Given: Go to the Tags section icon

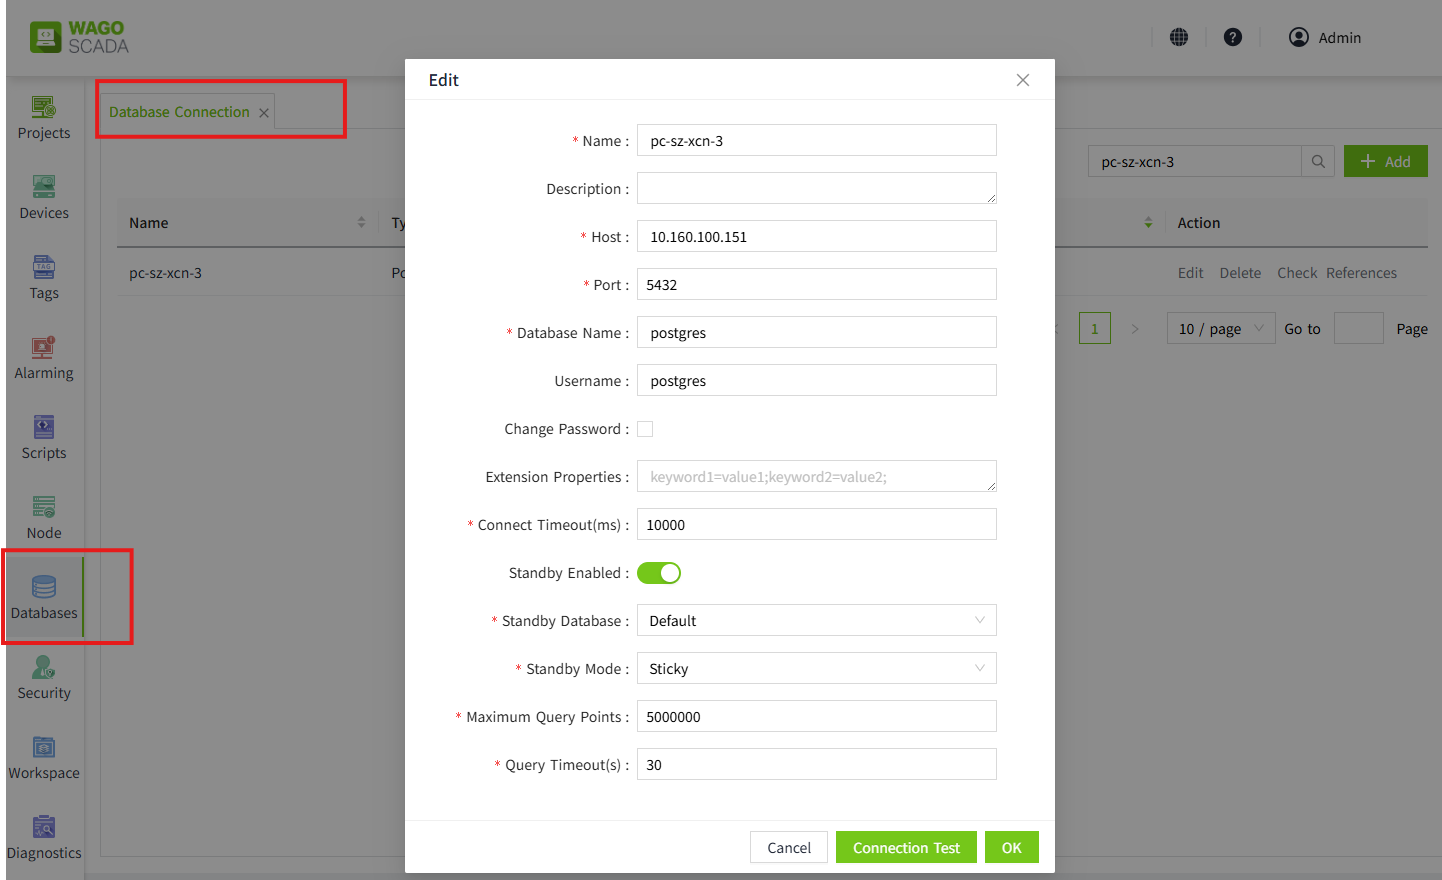Looking at the screenshot, I should 44,268.
